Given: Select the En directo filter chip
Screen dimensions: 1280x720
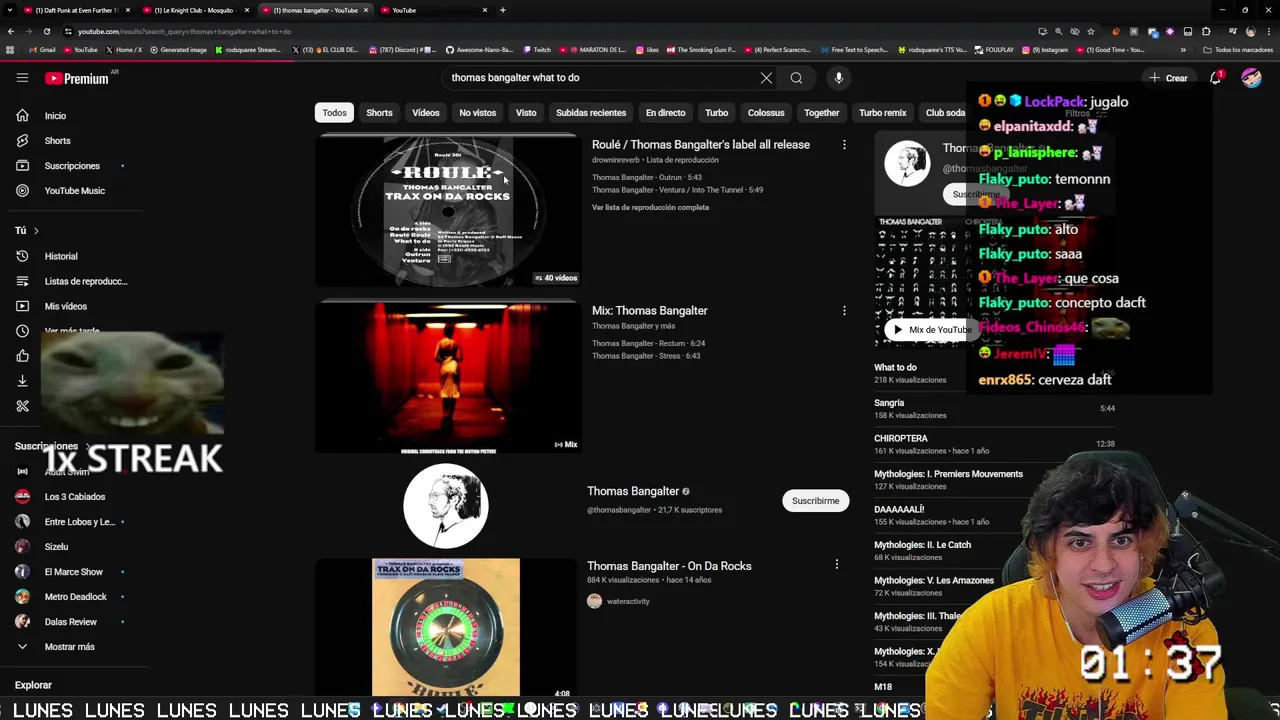Looking at the screenshot, I should 665,113.
